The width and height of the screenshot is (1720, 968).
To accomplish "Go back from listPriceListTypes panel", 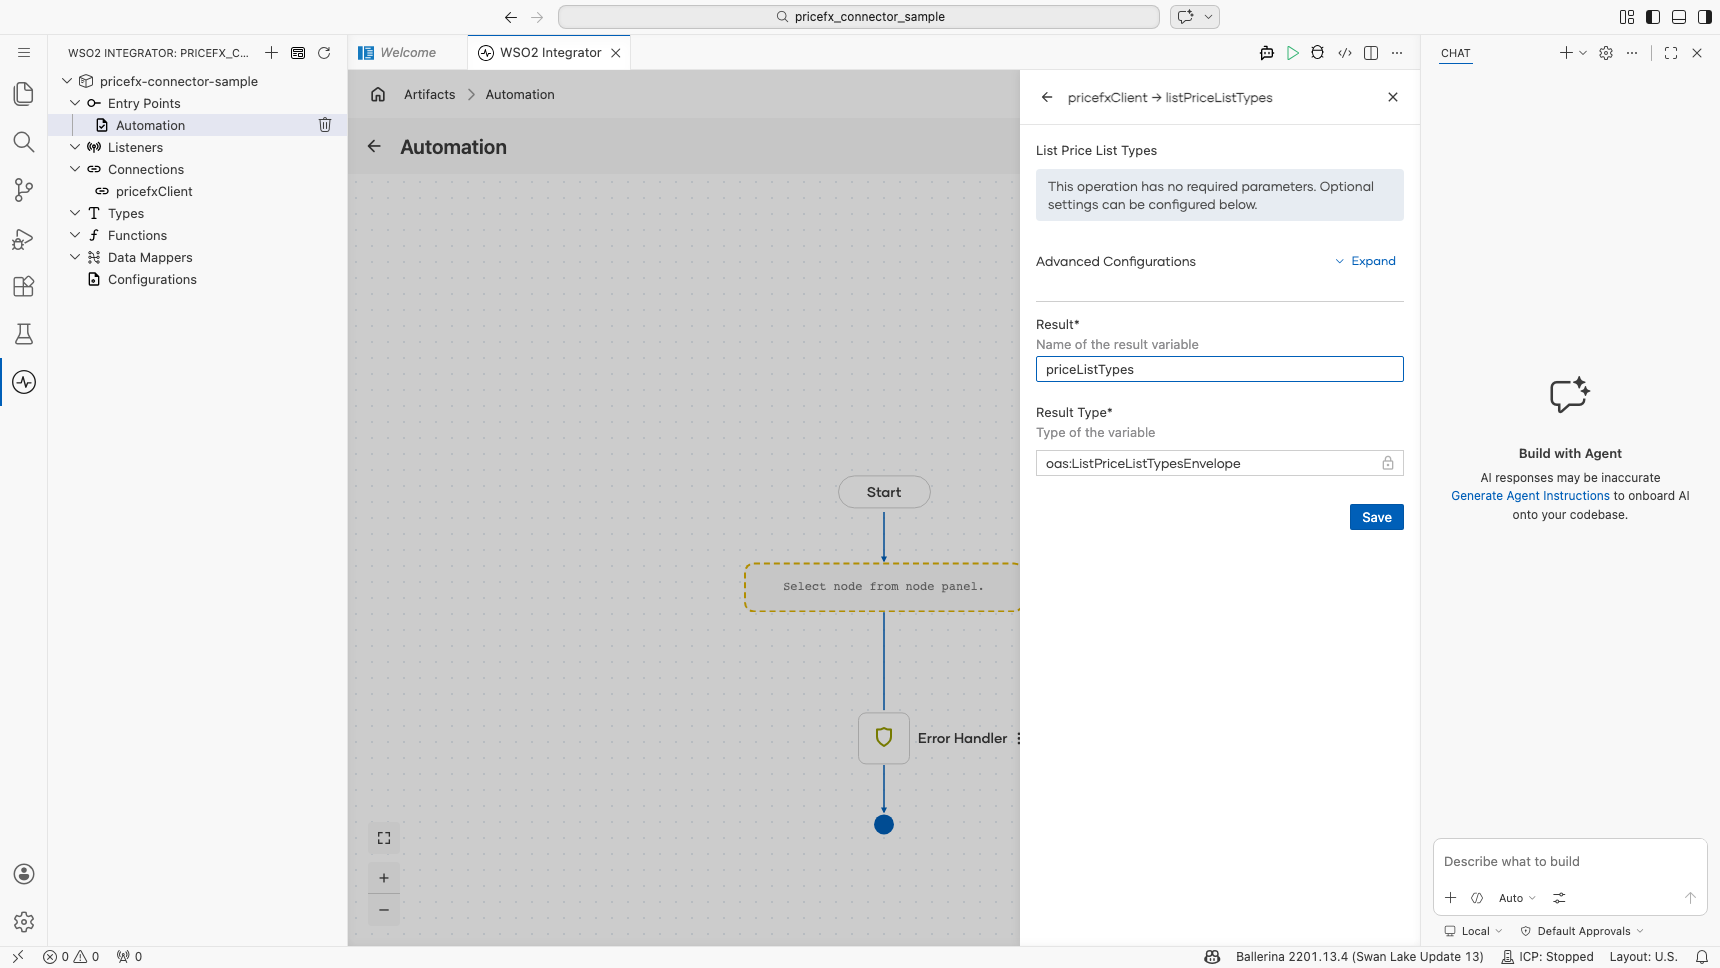I will (x=1047, y=98).
